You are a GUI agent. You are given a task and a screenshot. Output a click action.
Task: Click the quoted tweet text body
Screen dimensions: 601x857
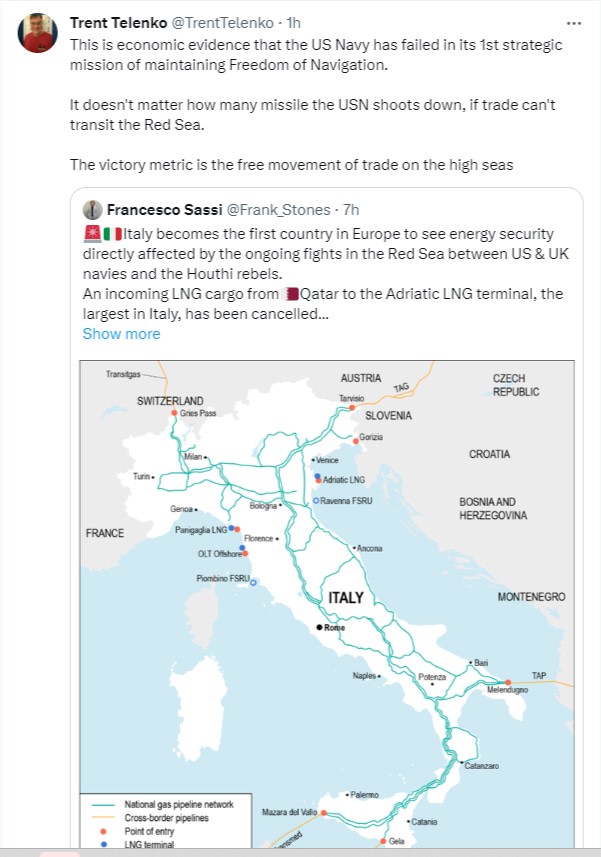click(326, 274)
